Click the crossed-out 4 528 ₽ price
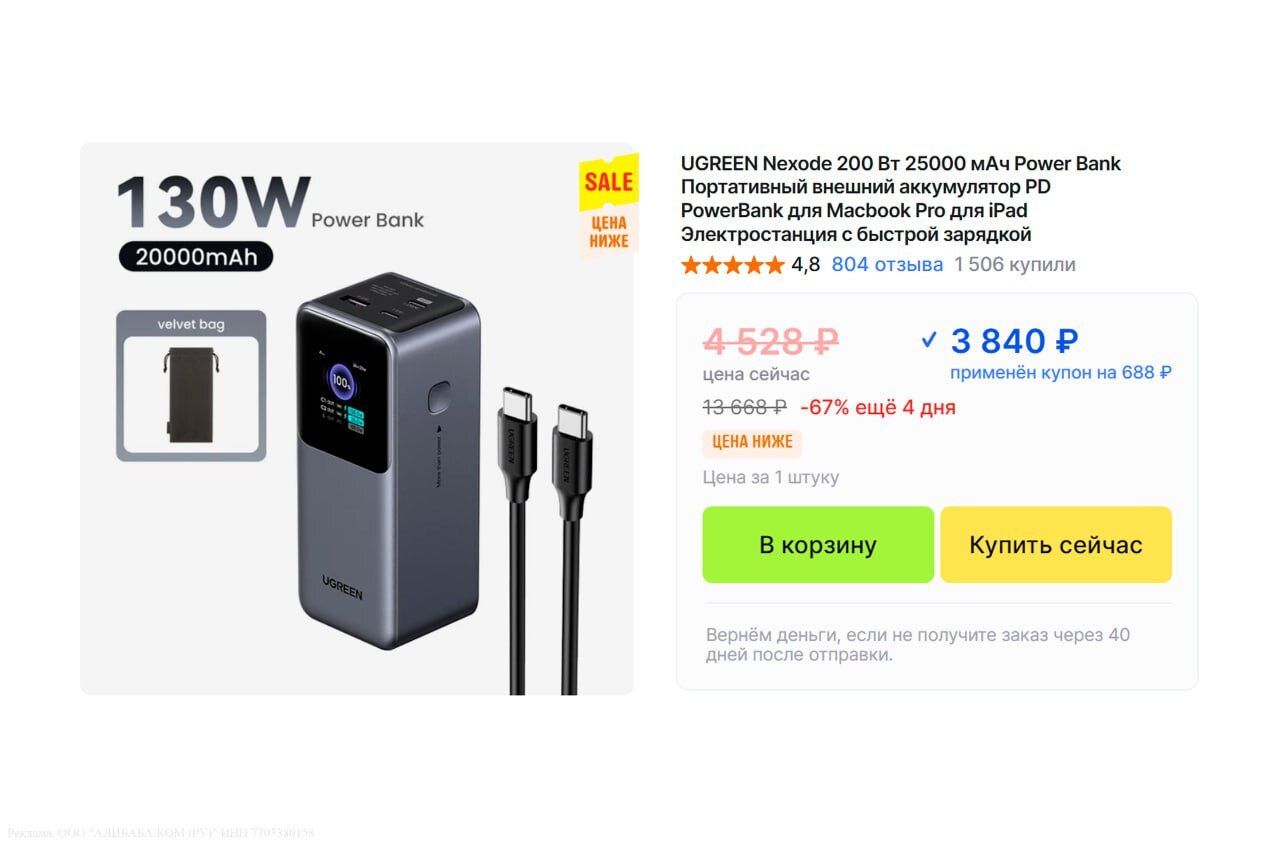Image resolution: width=1280 pixels, height=844 pixels. (x=771, y=342)
